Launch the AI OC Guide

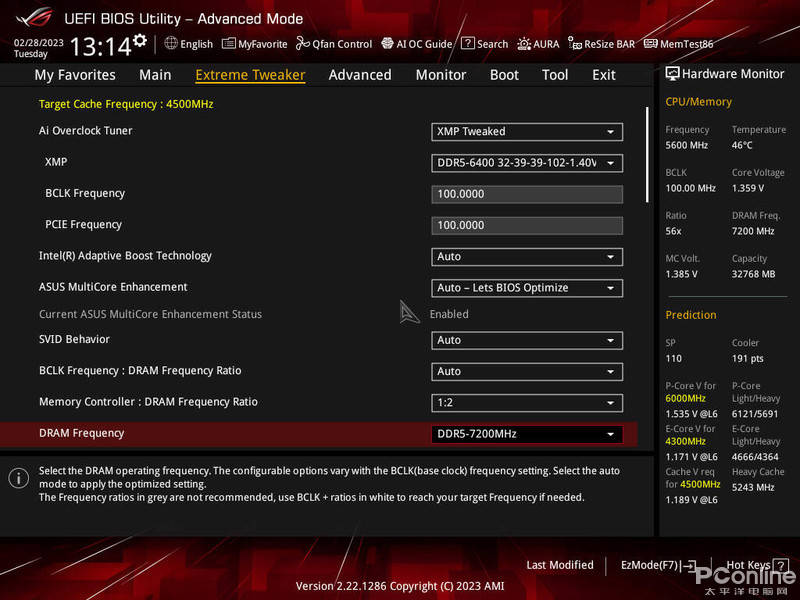[416, 44]
